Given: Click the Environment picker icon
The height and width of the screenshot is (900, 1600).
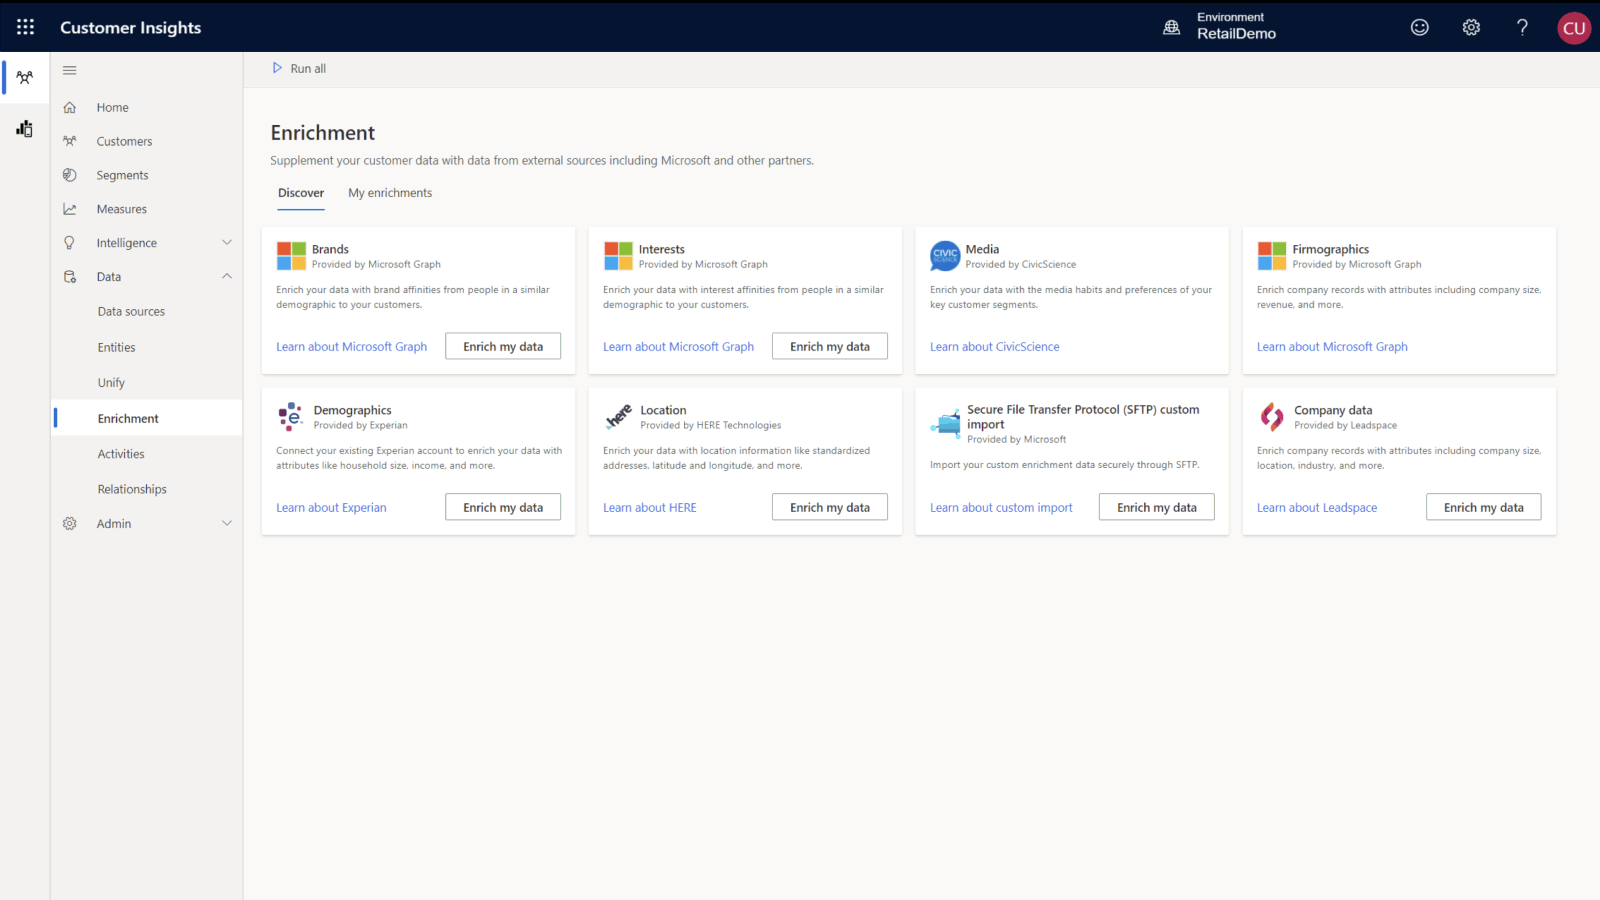Looking at the screenshot, I should tap(1171, 27).
